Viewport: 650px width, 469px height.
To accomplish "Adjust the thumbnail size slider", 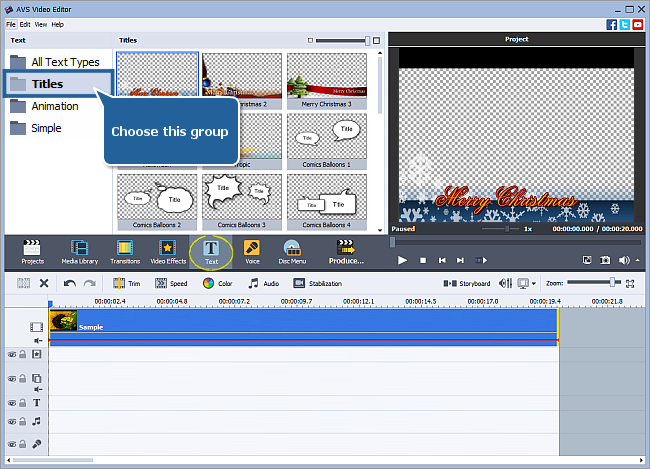I will point(367,40).
